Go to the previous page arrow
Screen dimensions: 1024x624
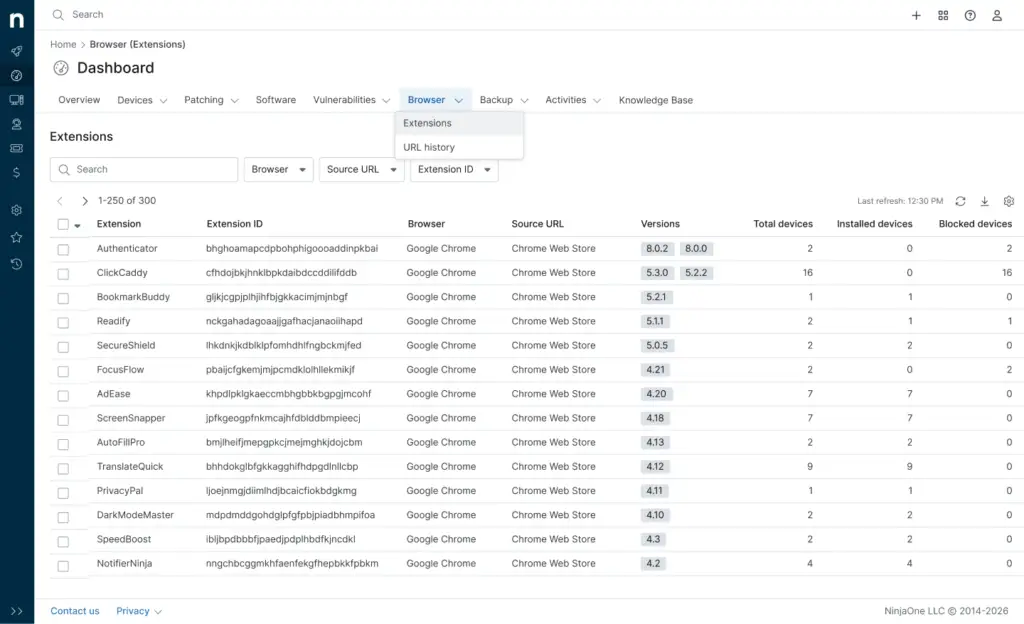[60, 201]
